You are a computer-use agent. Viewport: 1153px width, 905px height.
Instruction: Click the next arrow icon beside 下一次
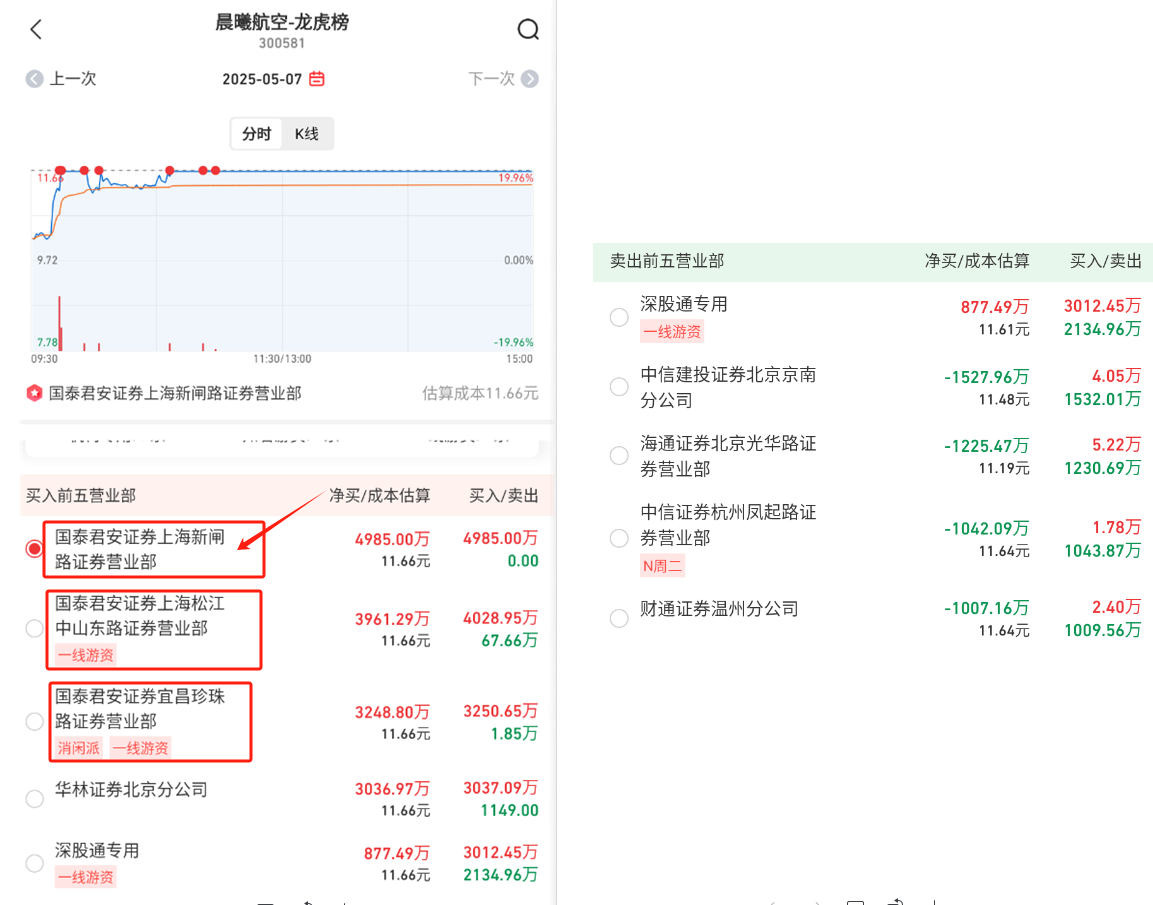pos(529,79)
